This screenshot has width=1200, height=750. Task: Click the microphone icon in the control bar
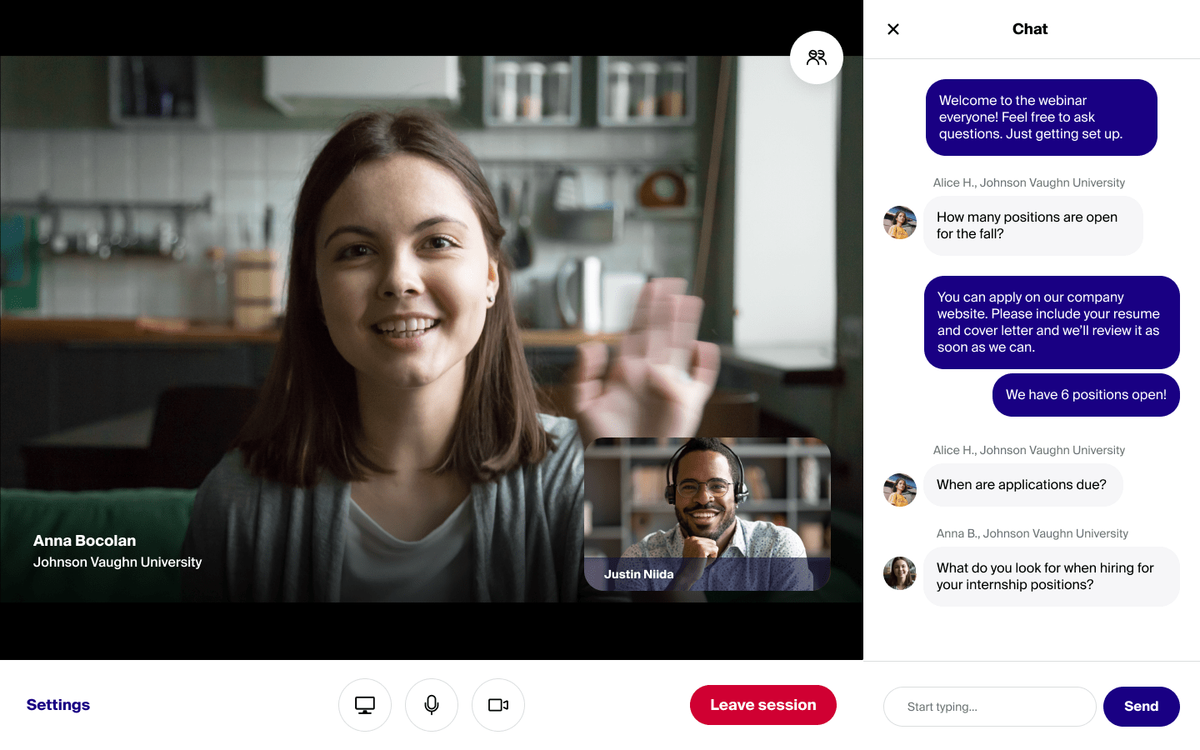(x=431, y=705)
